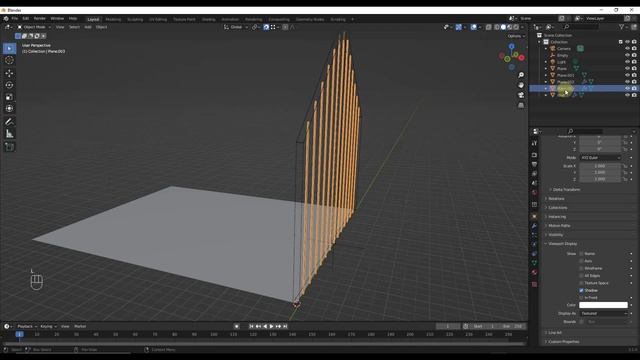640x360 pixels.
Task: Enable the In Front checkbox
Action: coord(581,298)
